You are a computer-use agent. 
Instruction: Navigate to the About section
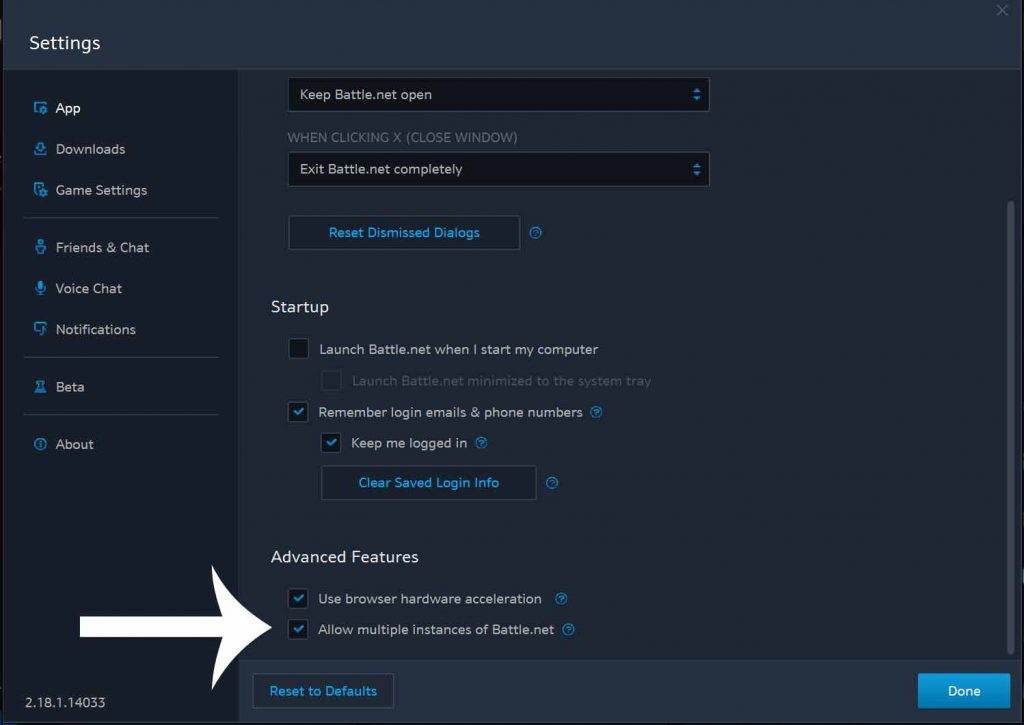(x=74, y=444)
